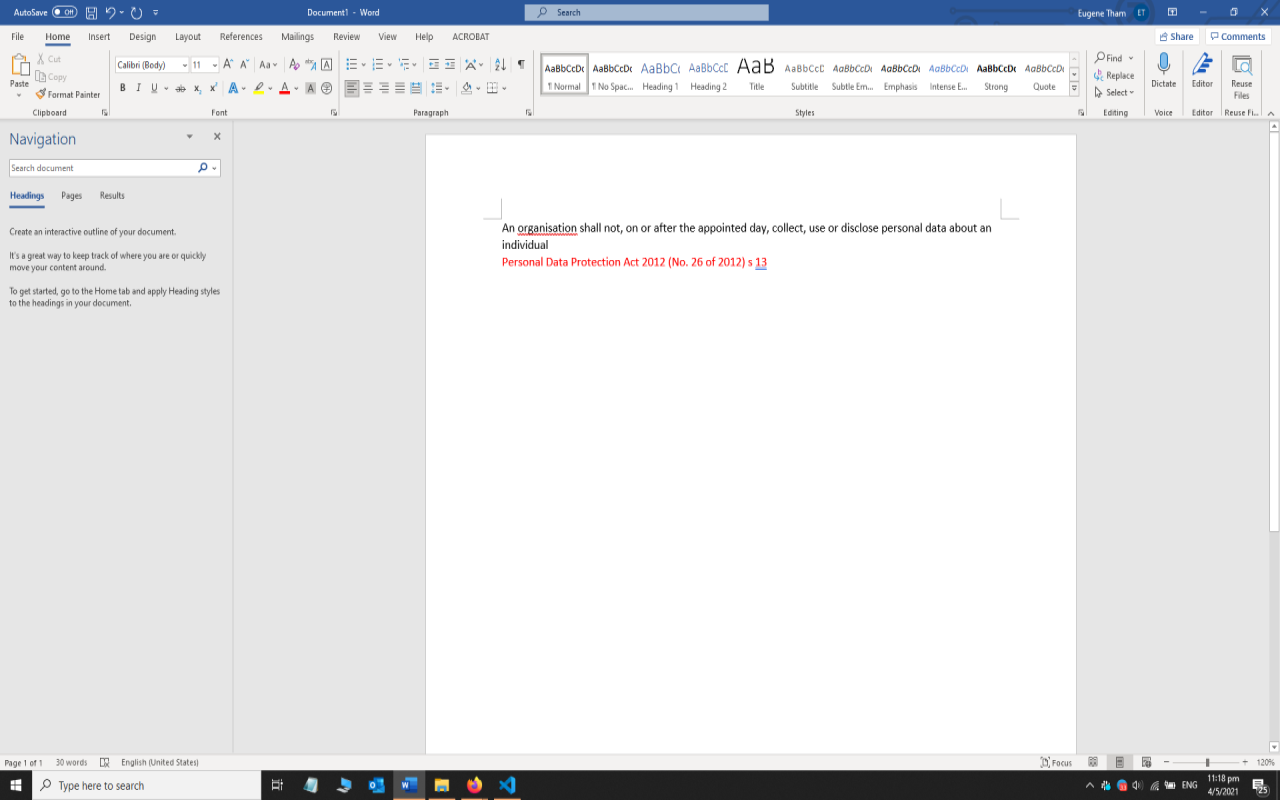Apply strikethrough formatting
Screen dimensions: 1280x800
[180, 88]
